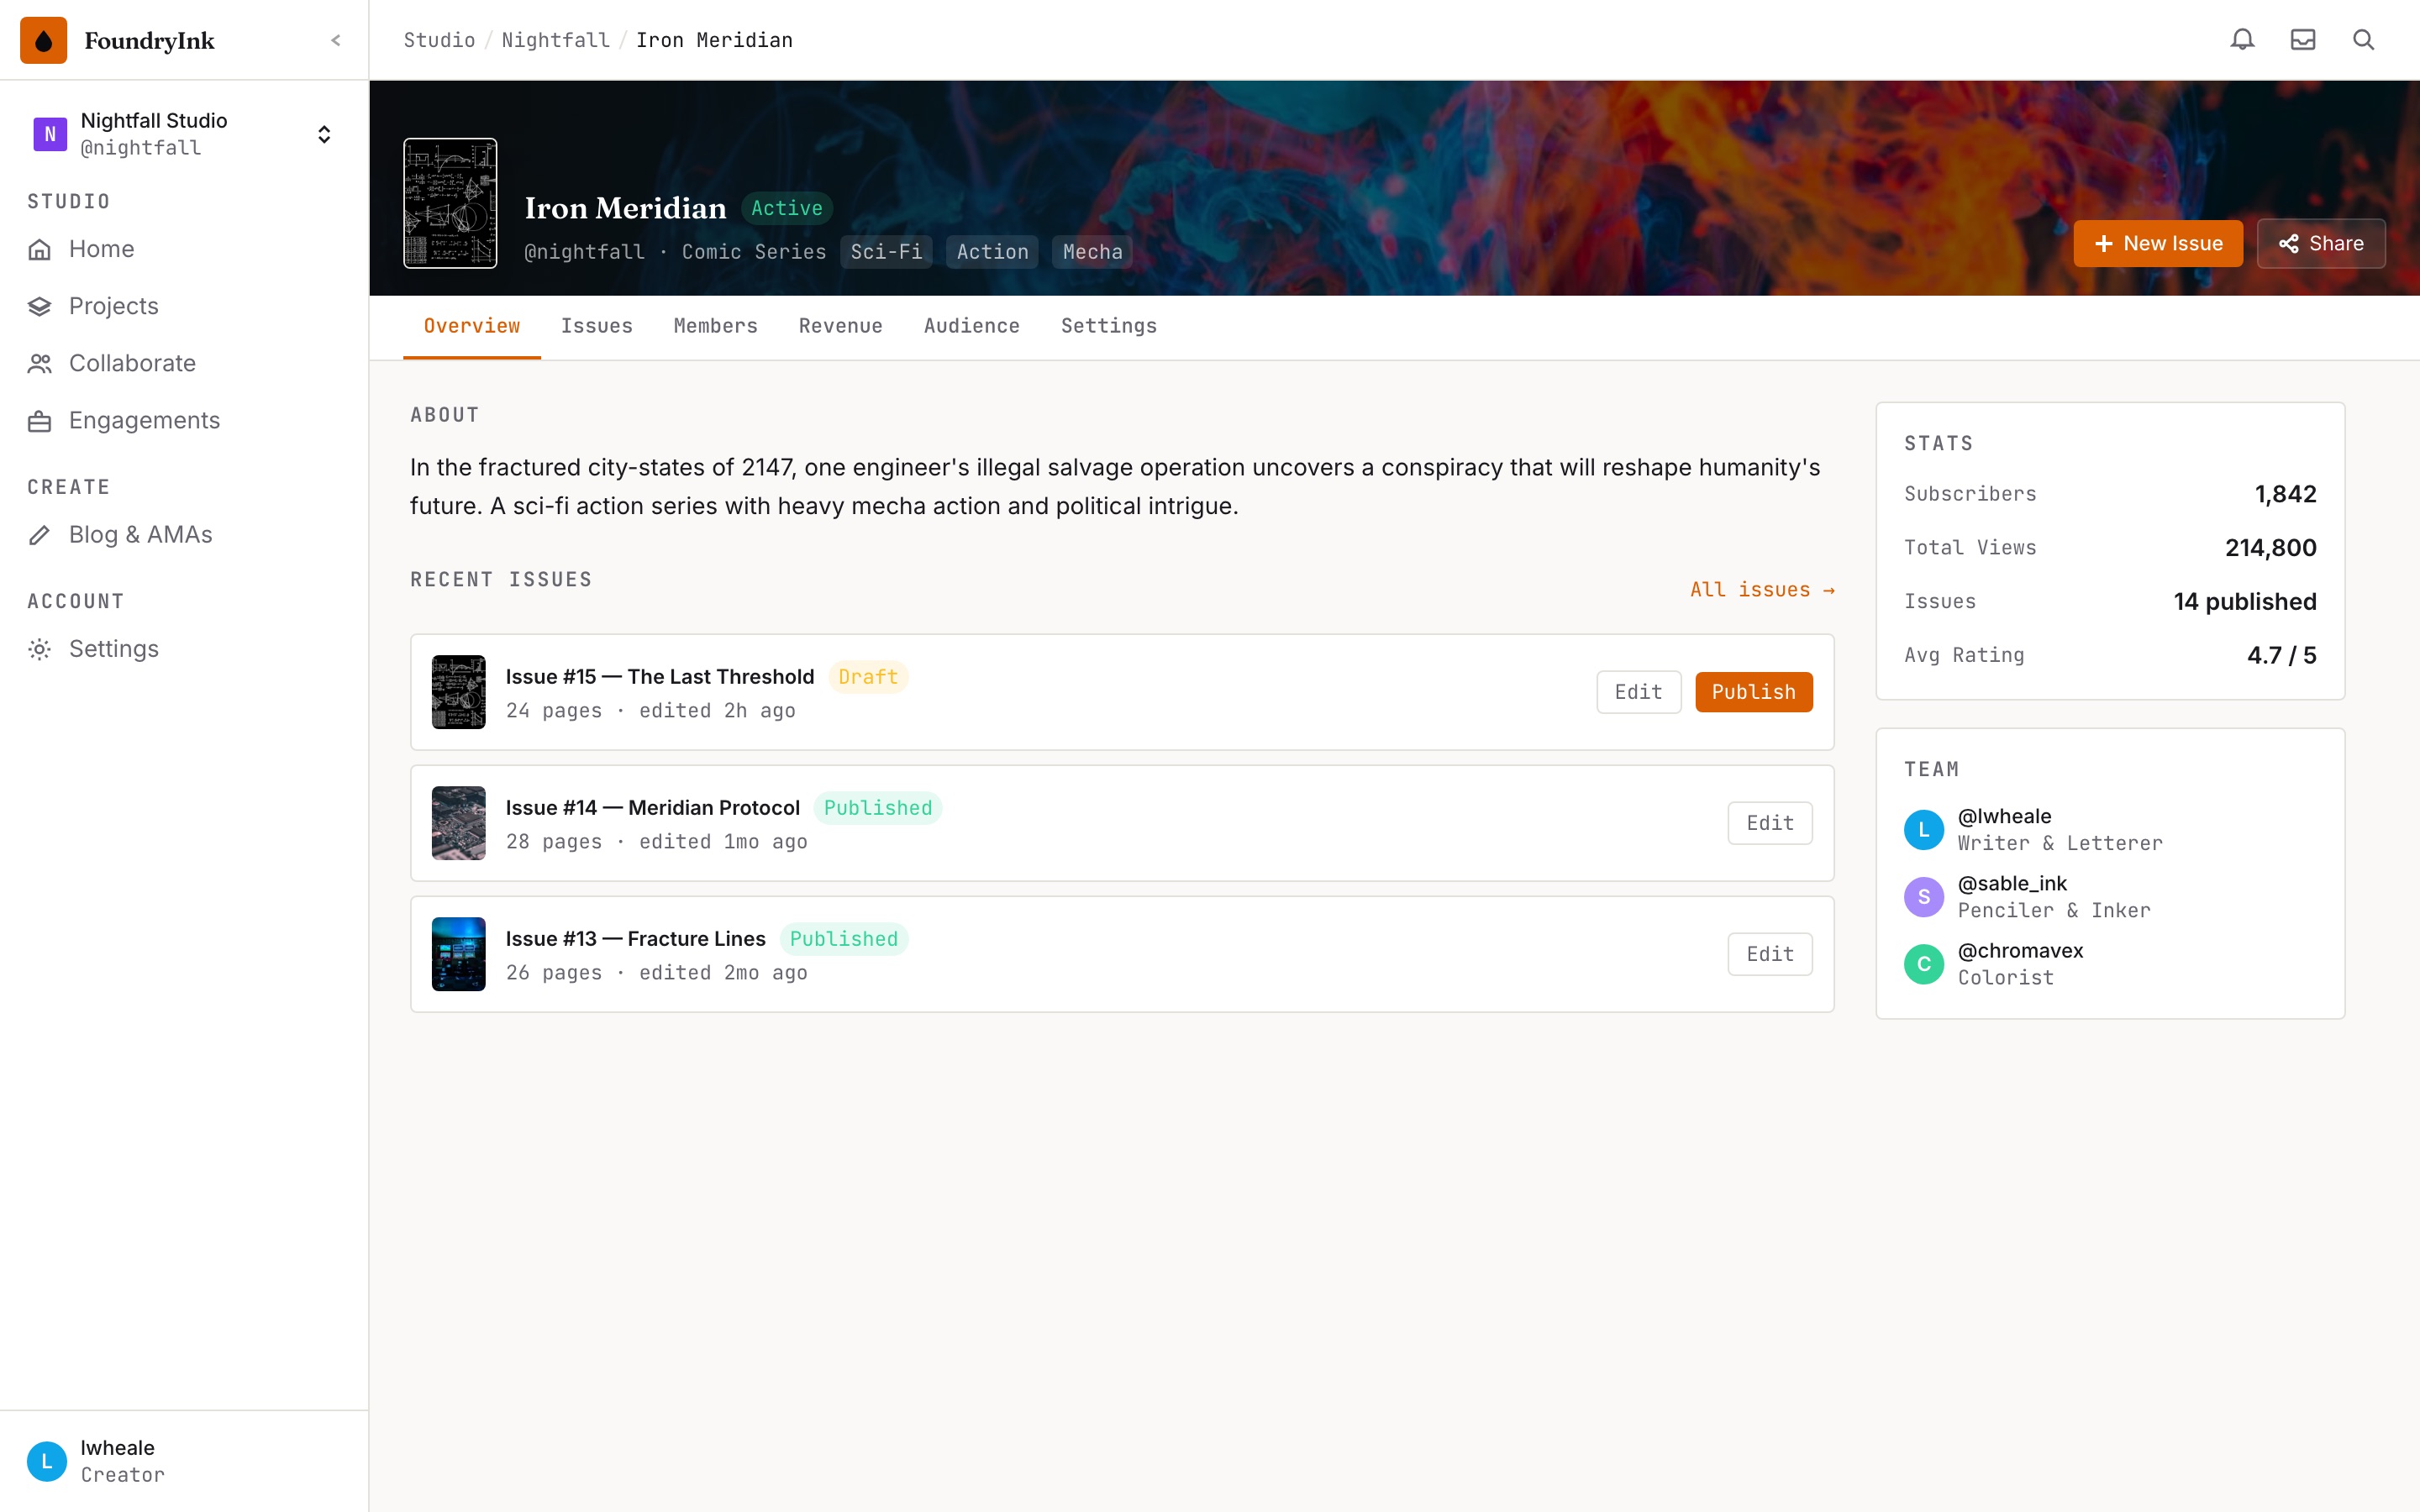Click the 1,842 Subscribers value
This screenshot has height=1512, width=2420.
(2285, 494)
